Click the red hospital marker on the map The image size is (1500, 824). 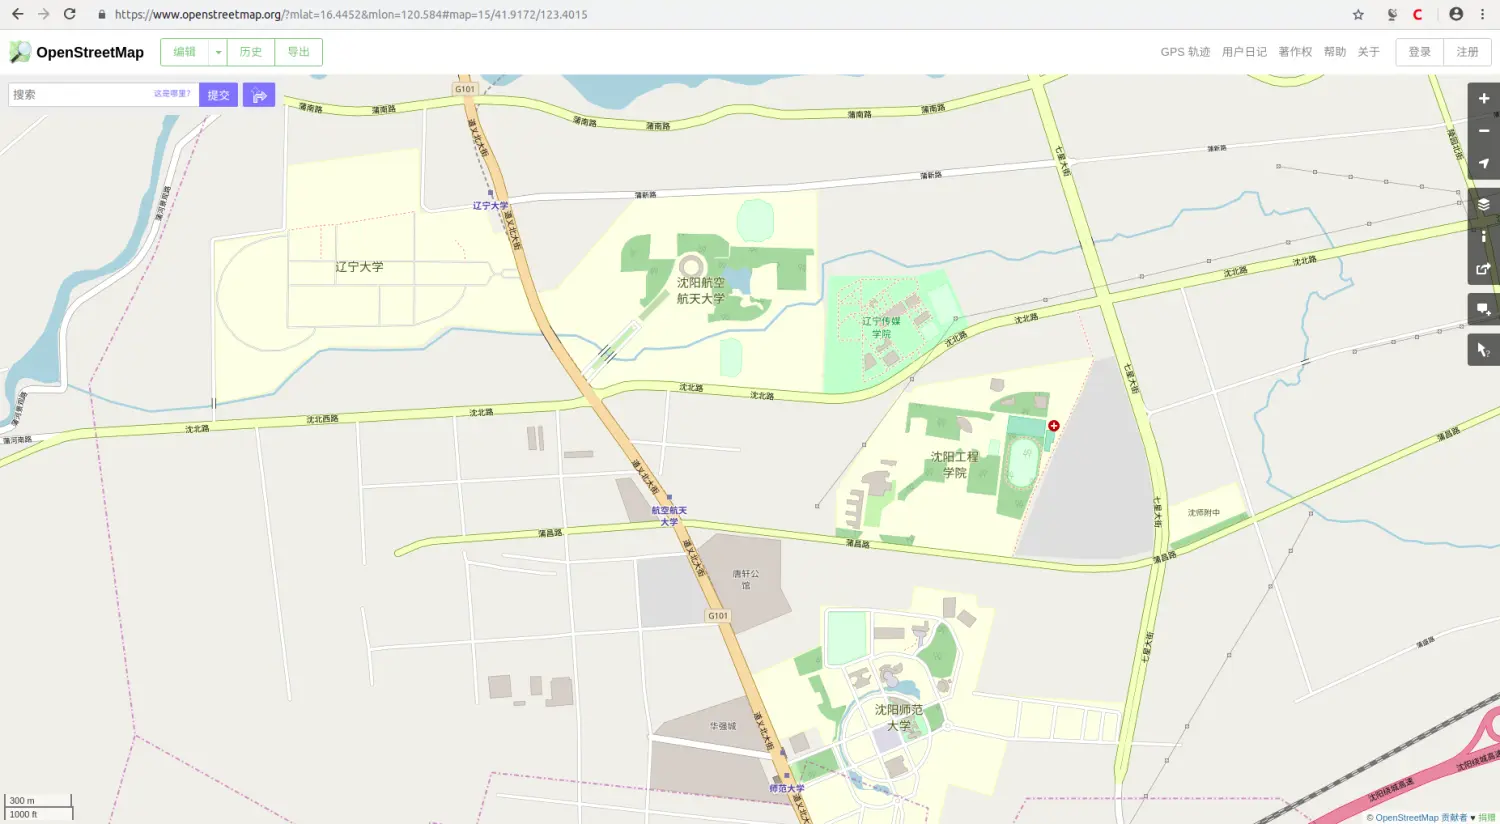[x=1053, y=426]
